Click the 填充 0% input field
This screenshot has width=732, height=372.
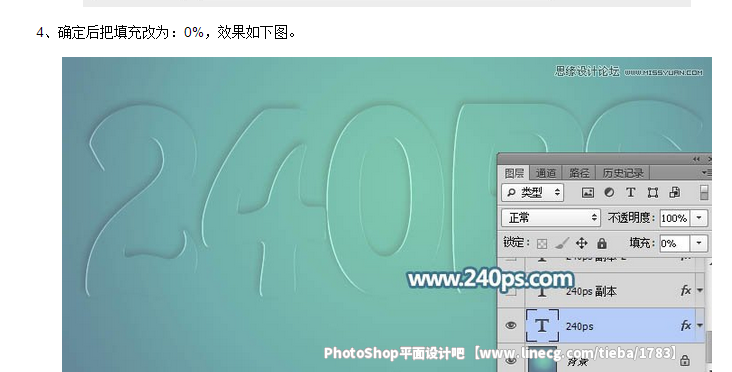pyautogui.click(x=676, y=243)
